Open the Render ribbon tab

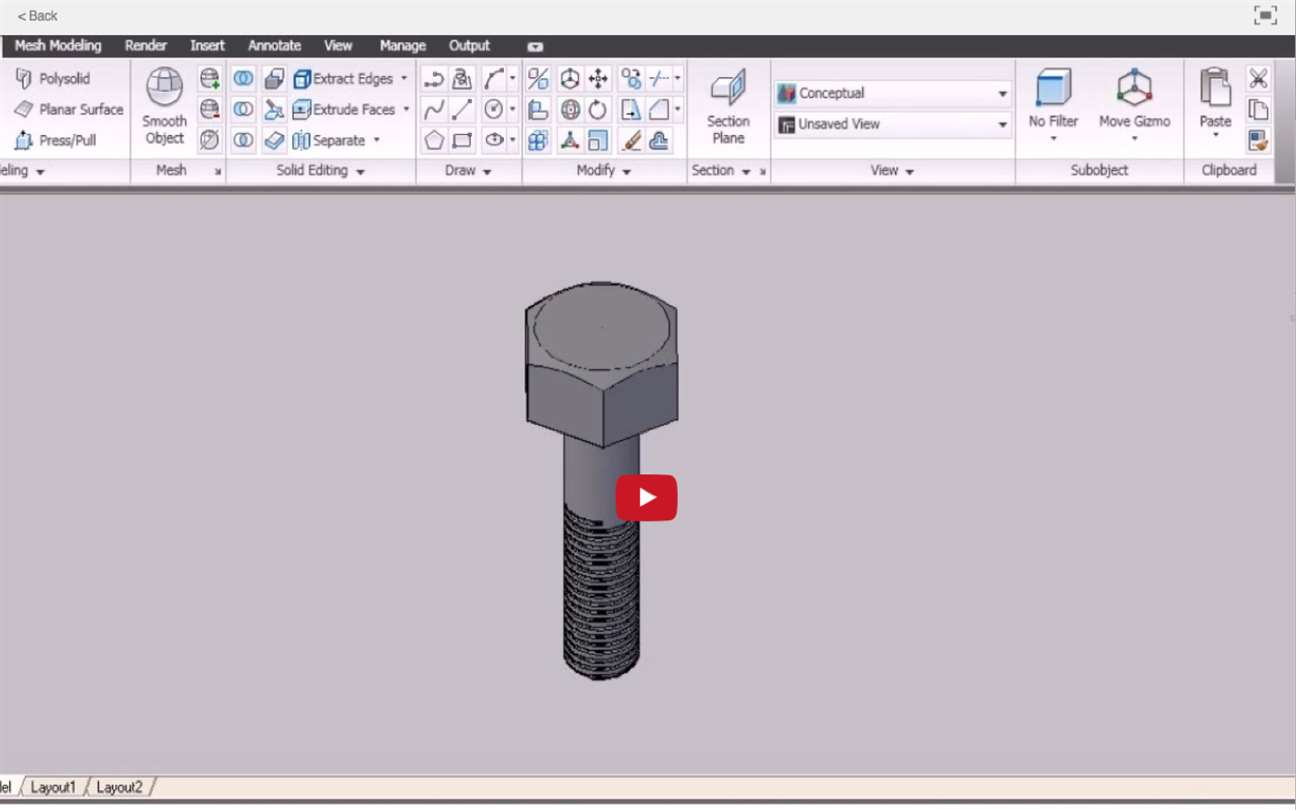[x=146, y=46]
